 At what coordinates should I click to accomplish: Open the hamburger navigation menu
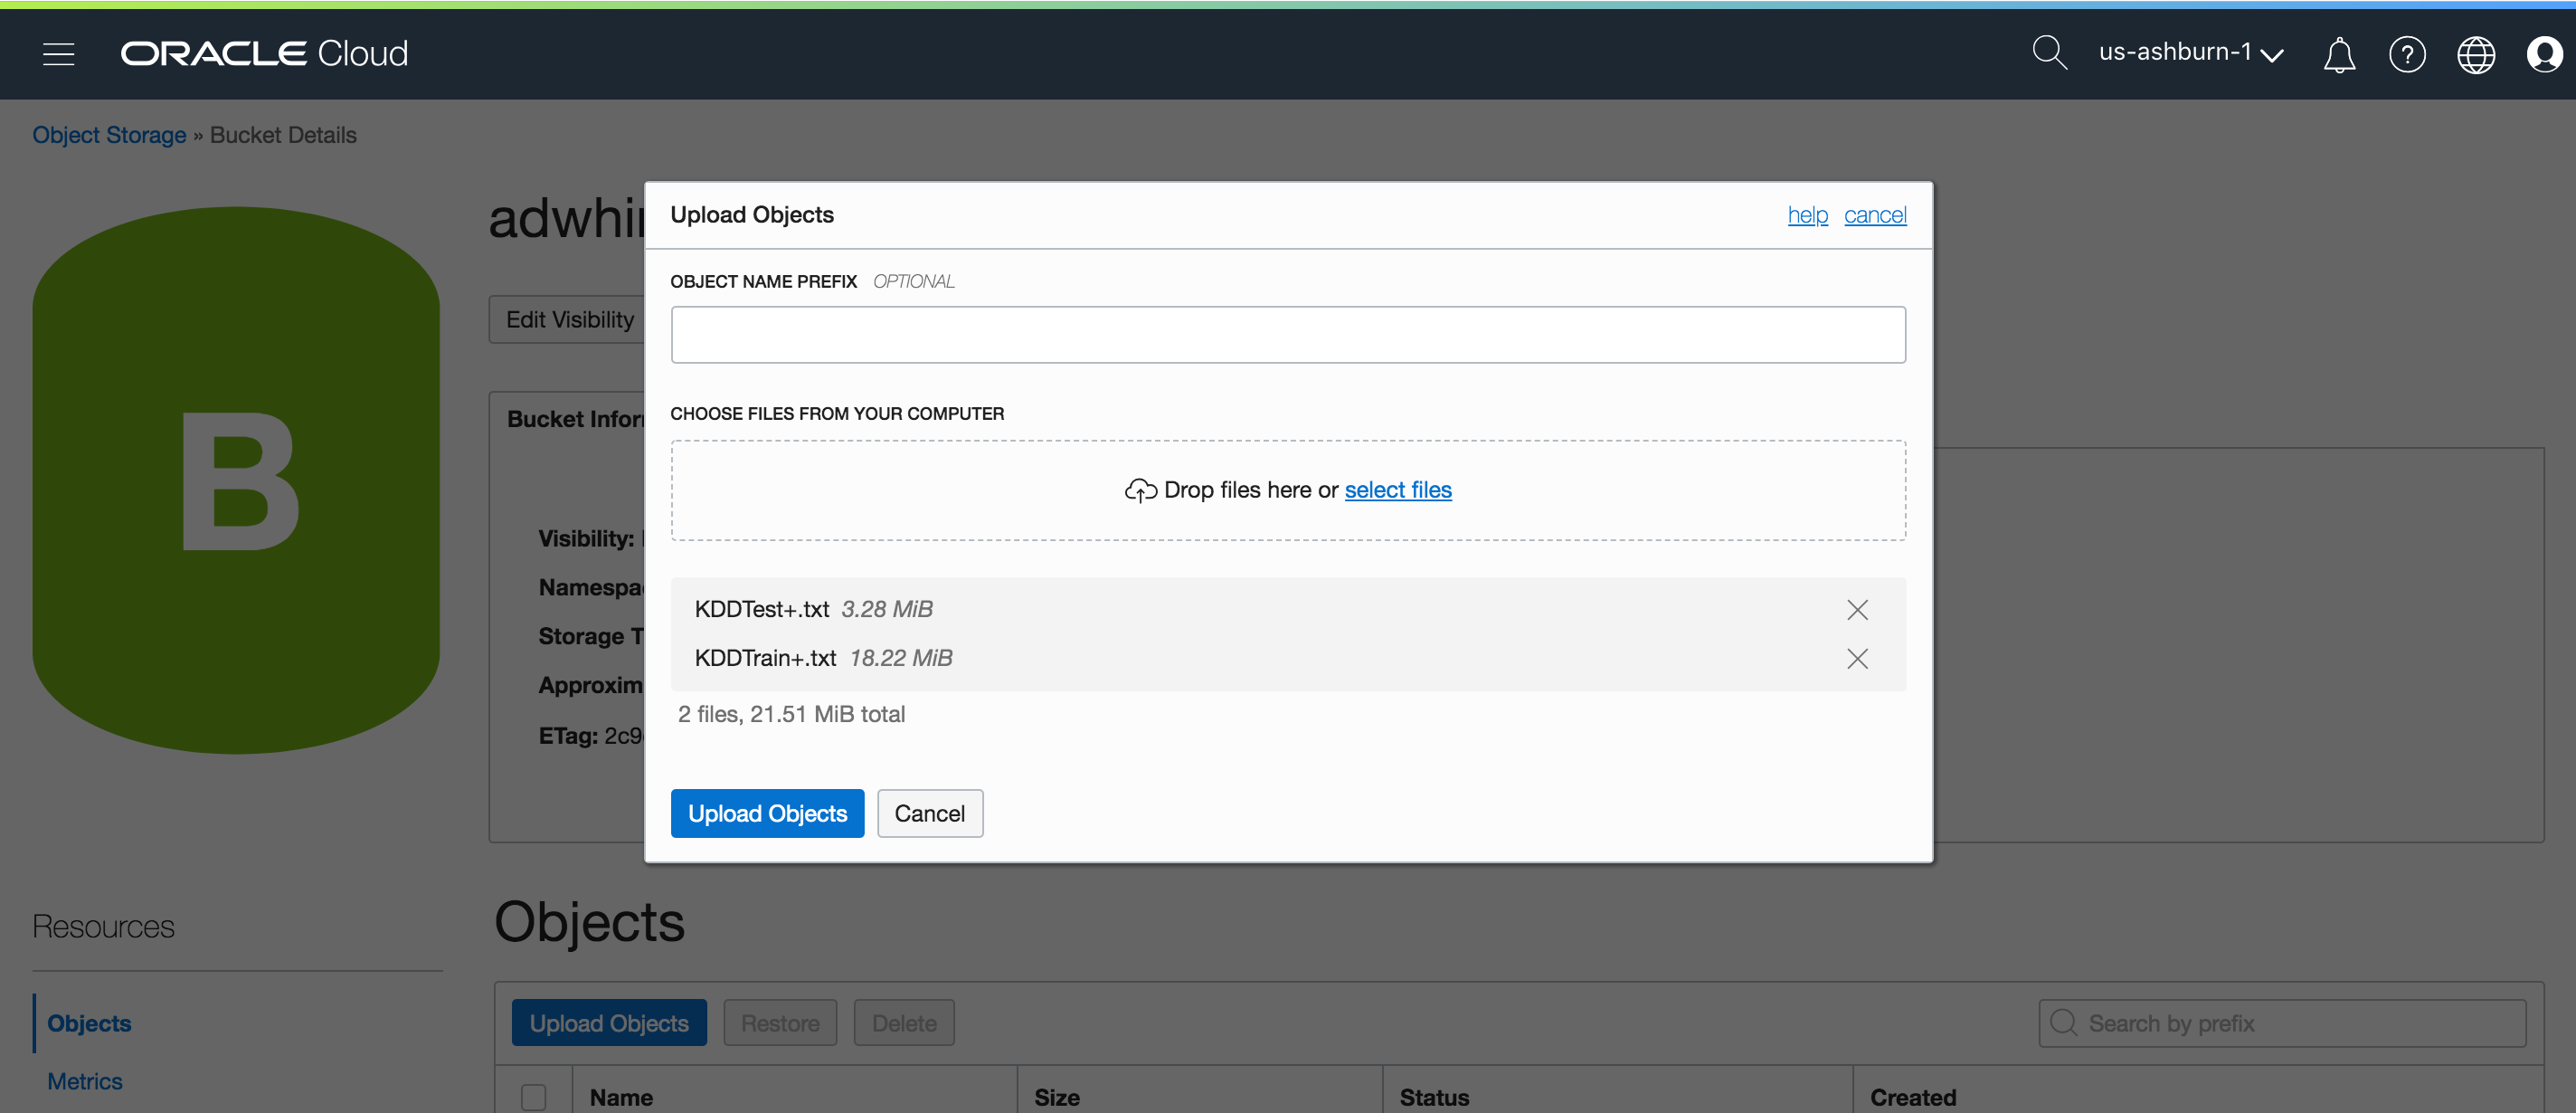59,53
